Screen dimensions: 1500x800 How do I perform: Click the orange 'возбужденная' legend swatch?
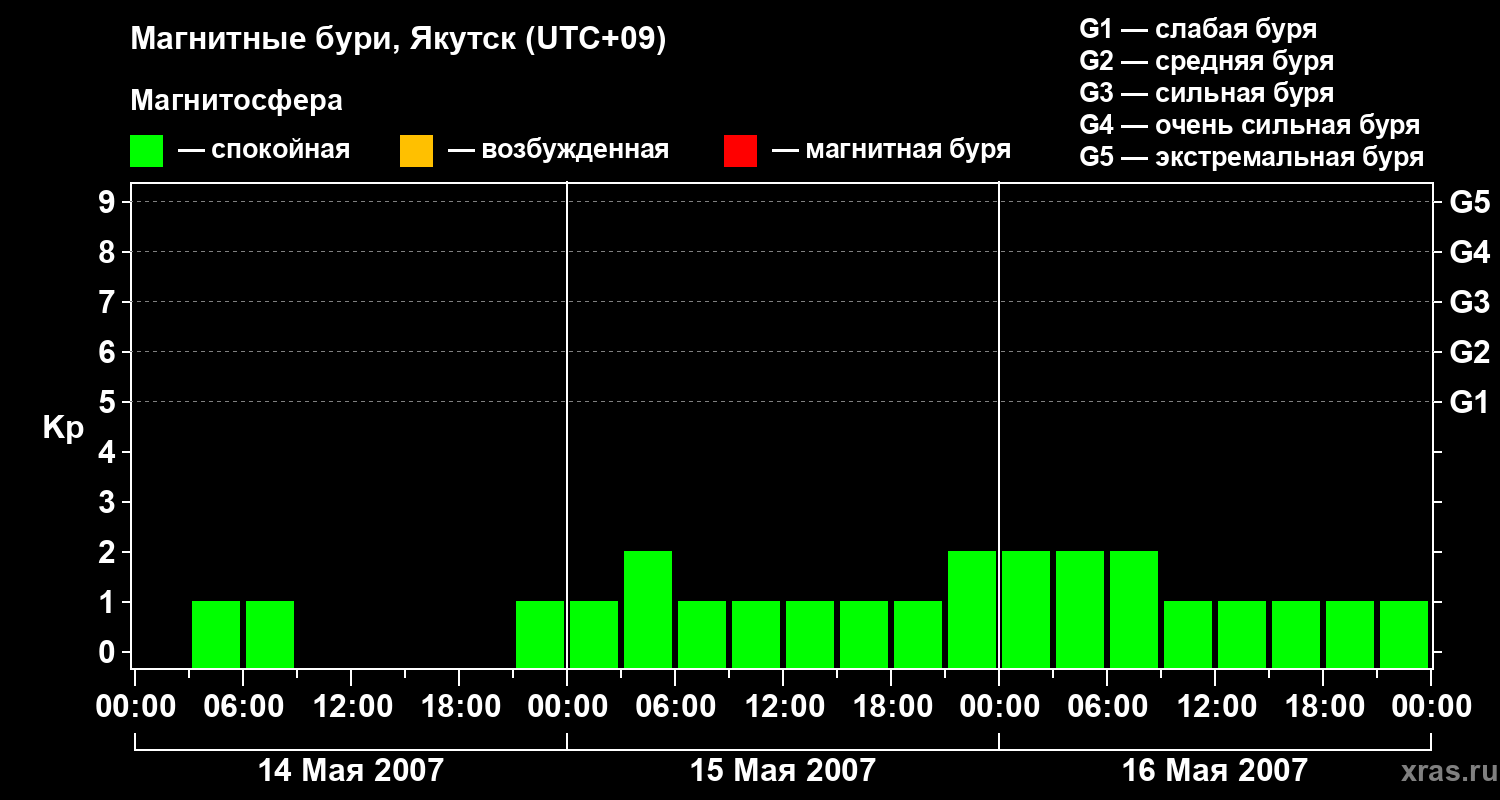(416, 151)
